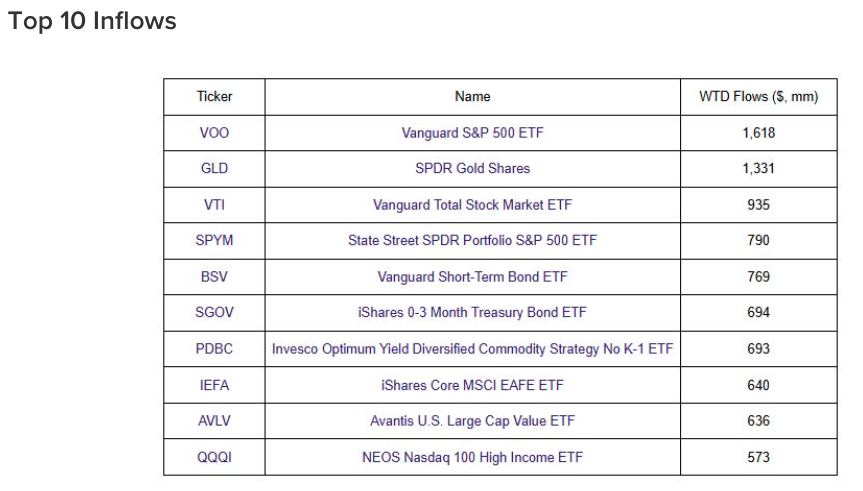Open Vanguard Total Stock Market ETF link
863x491 pixels.
(x=472, y=205)
